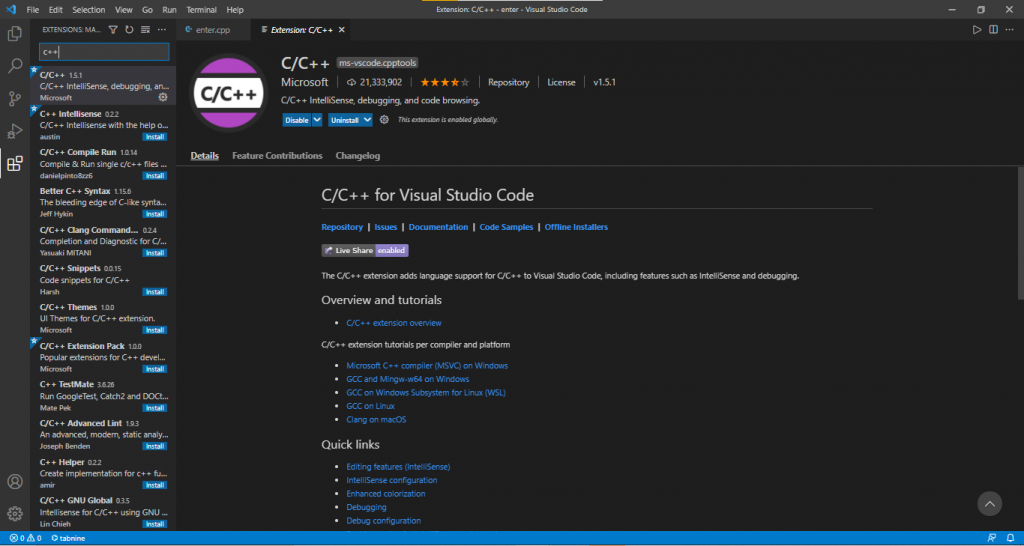Open the Code Samples link
This screenshot has height=546, width=1024.
point(506,227)
